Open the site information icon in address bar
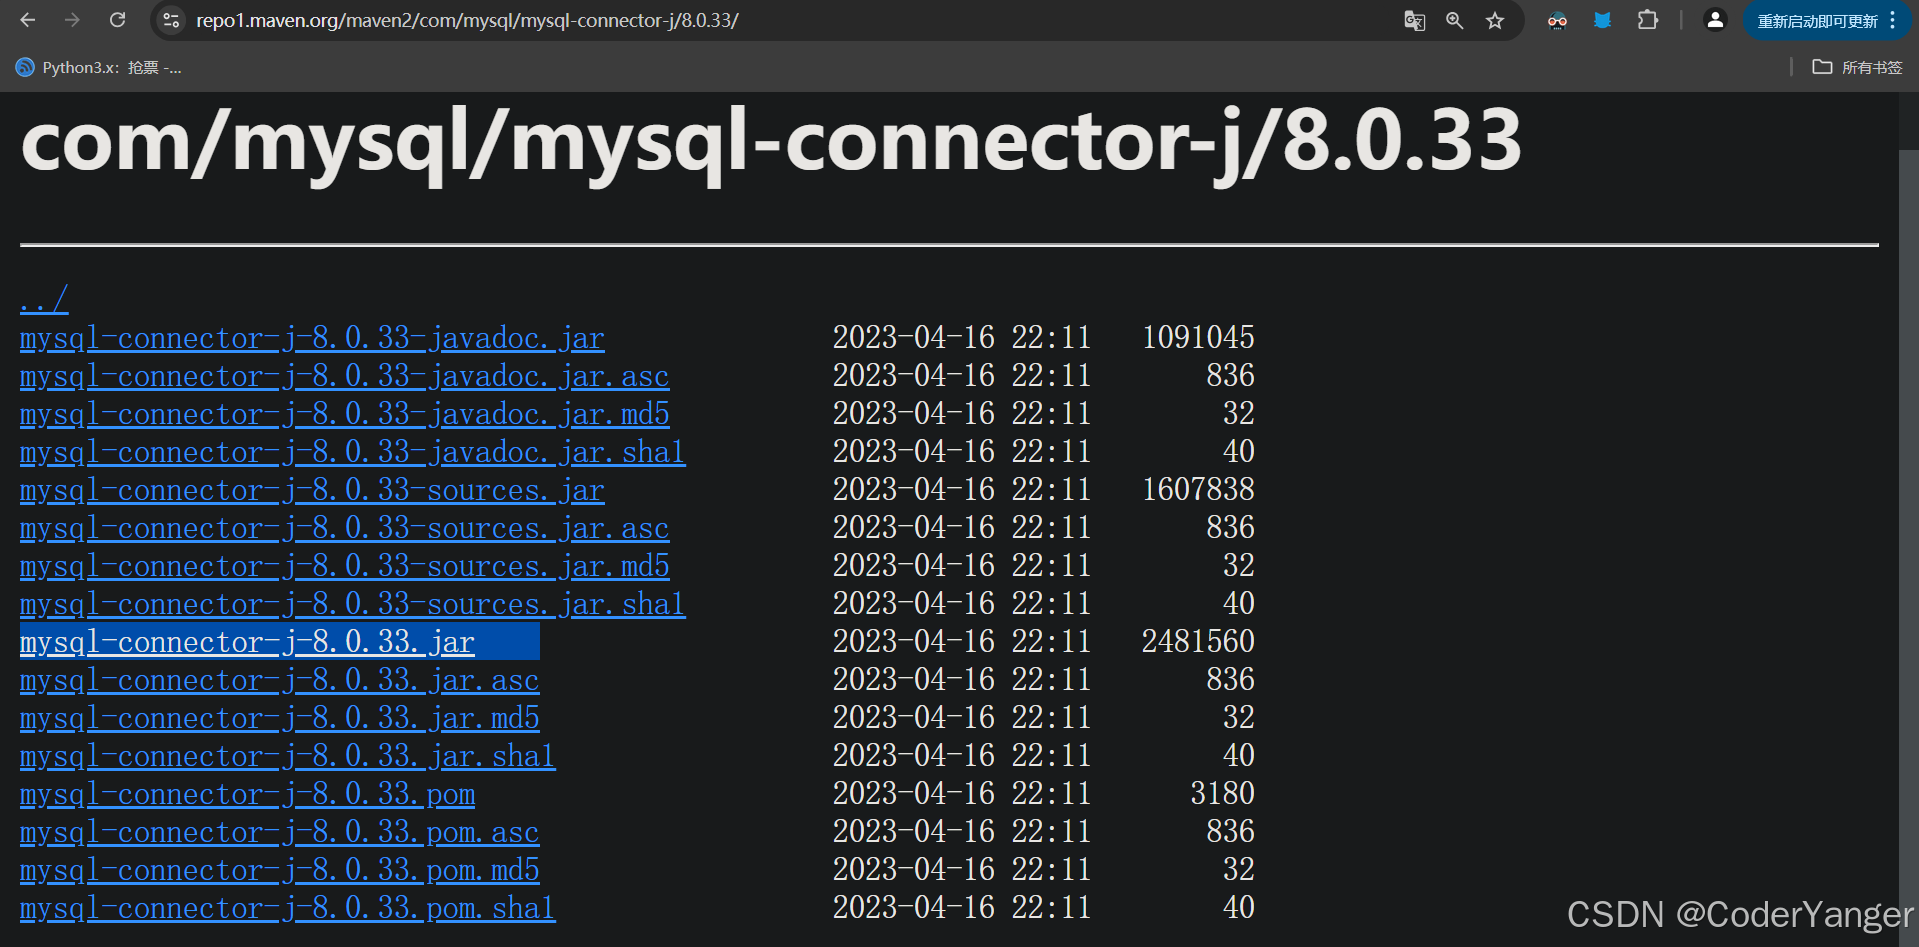This screenshot has height=947, width=1919. coord(171,20)
